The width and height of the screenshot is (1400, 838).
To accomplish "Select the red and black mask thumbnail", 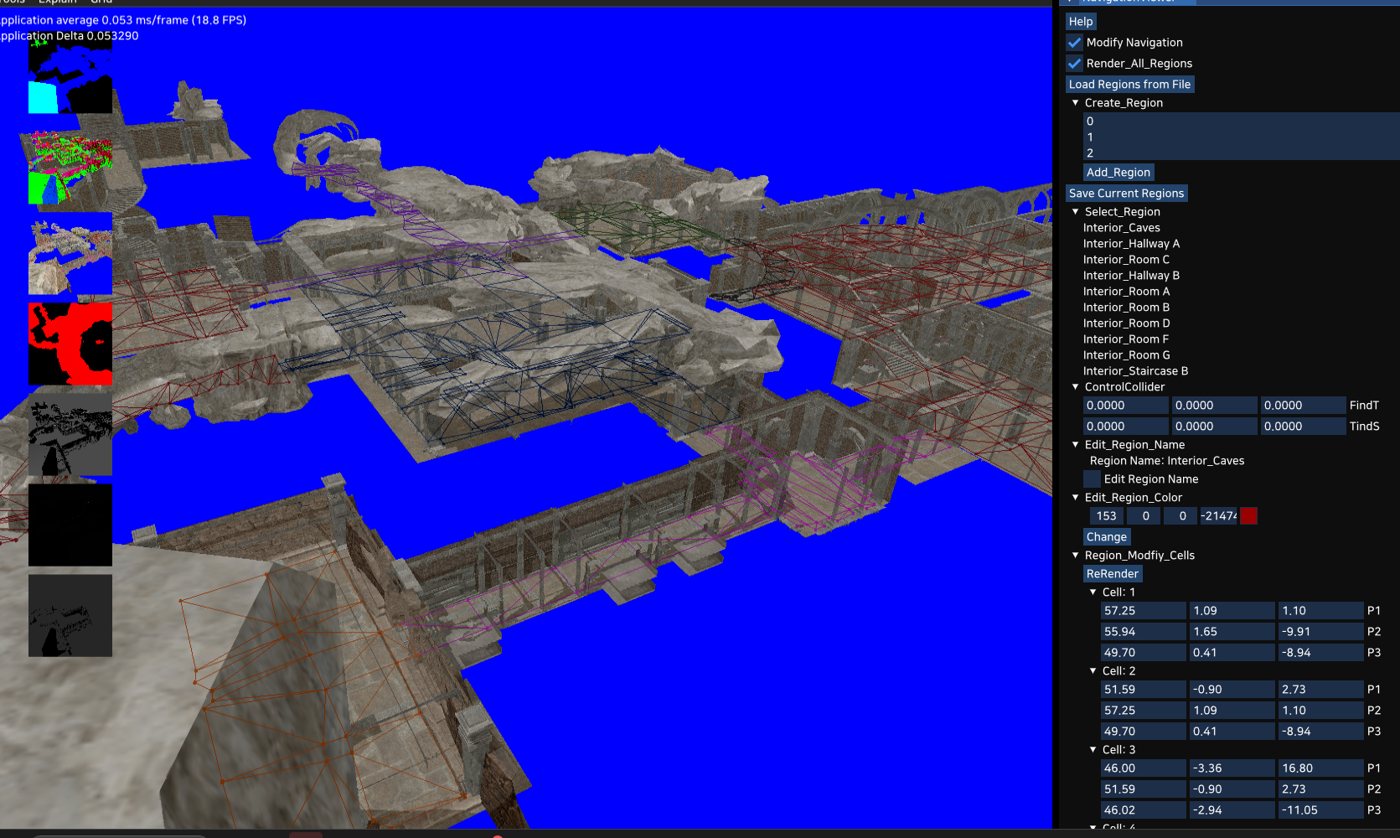I will point(70,344).
